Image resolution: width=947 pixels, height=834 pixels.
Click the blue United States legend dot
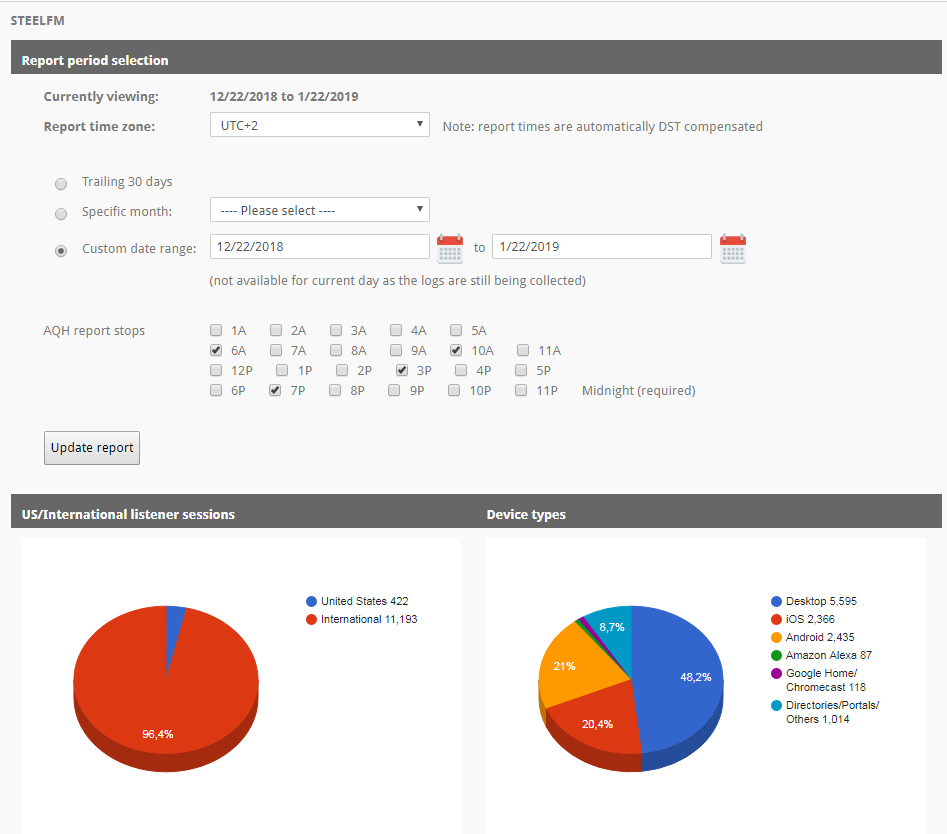pyautogui.click(x=311, y=601)
